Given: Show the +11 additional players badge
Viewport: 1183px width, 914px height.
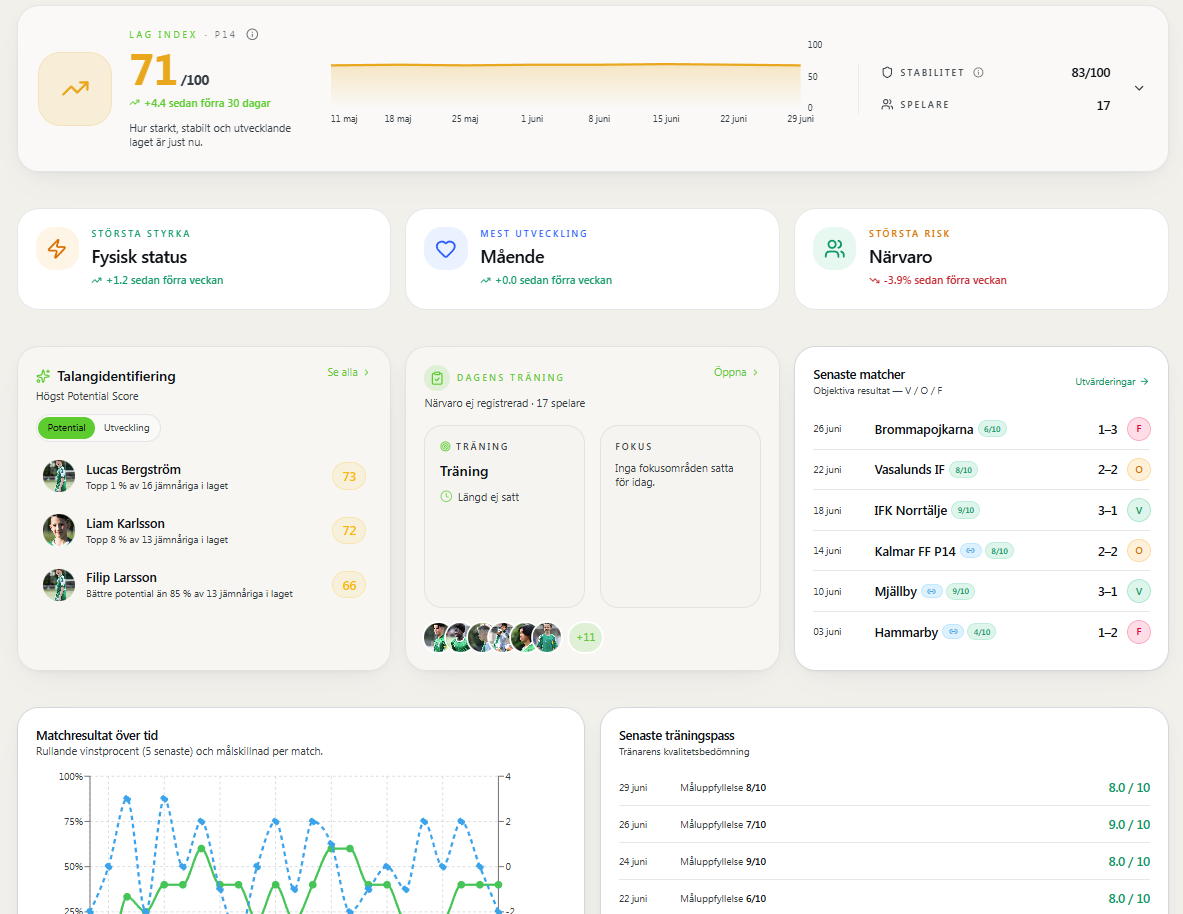Looking at the screenshot, I should point(585,637).
